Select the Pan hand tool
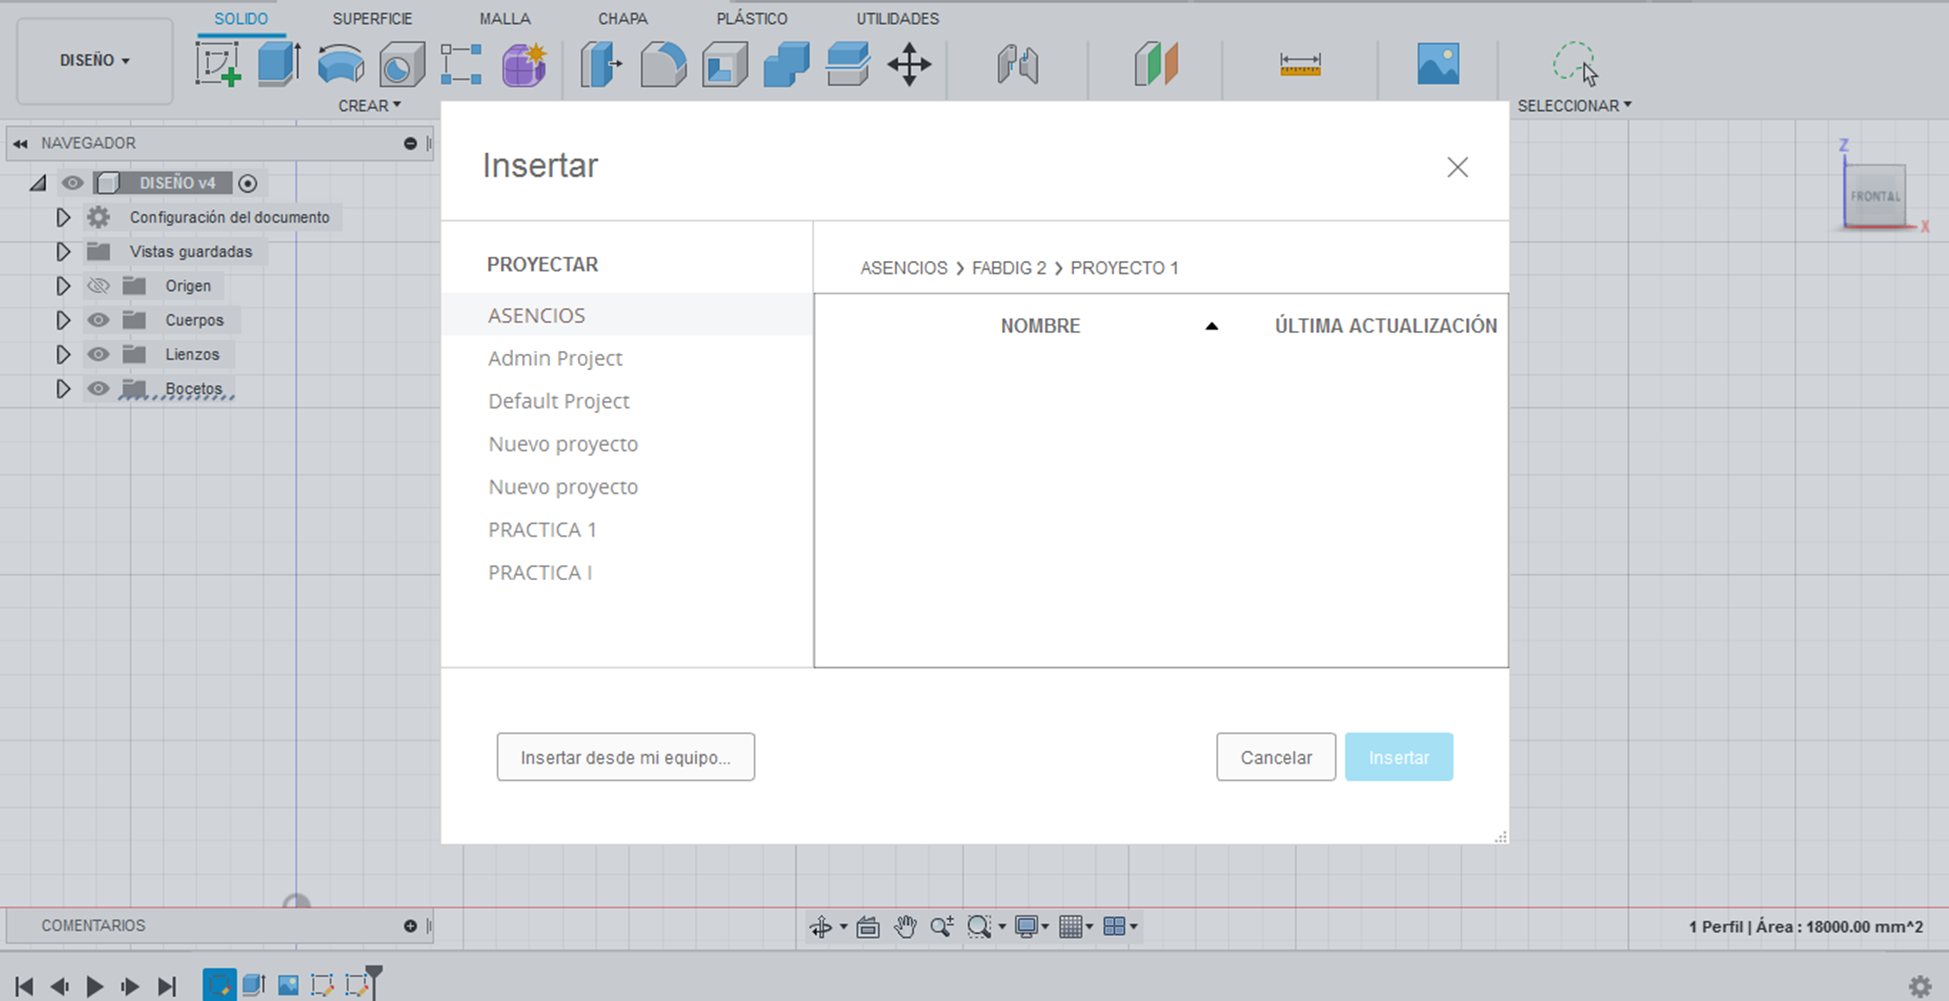The width and height of the screenshot is (1949, 1001). tap(905, 927)
